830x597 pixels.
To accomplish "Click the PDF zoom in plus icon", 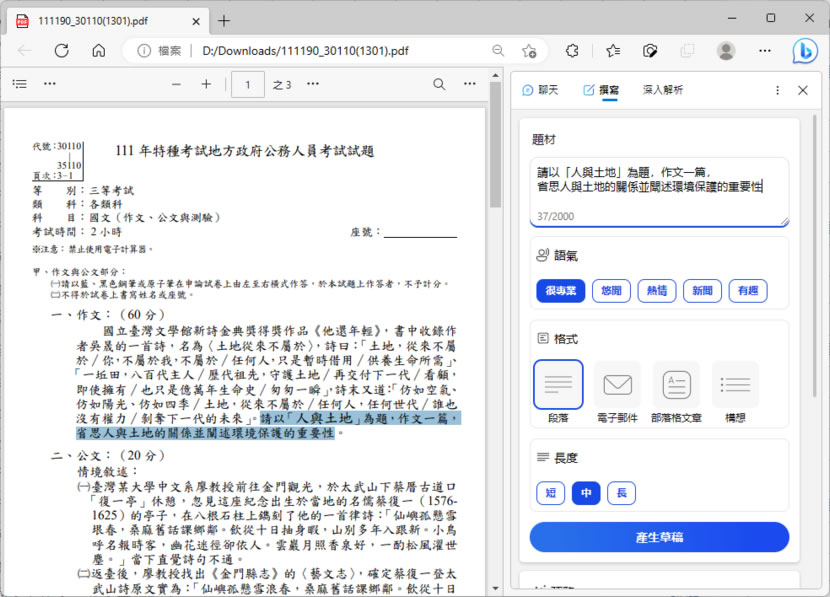I will point(206,85).
